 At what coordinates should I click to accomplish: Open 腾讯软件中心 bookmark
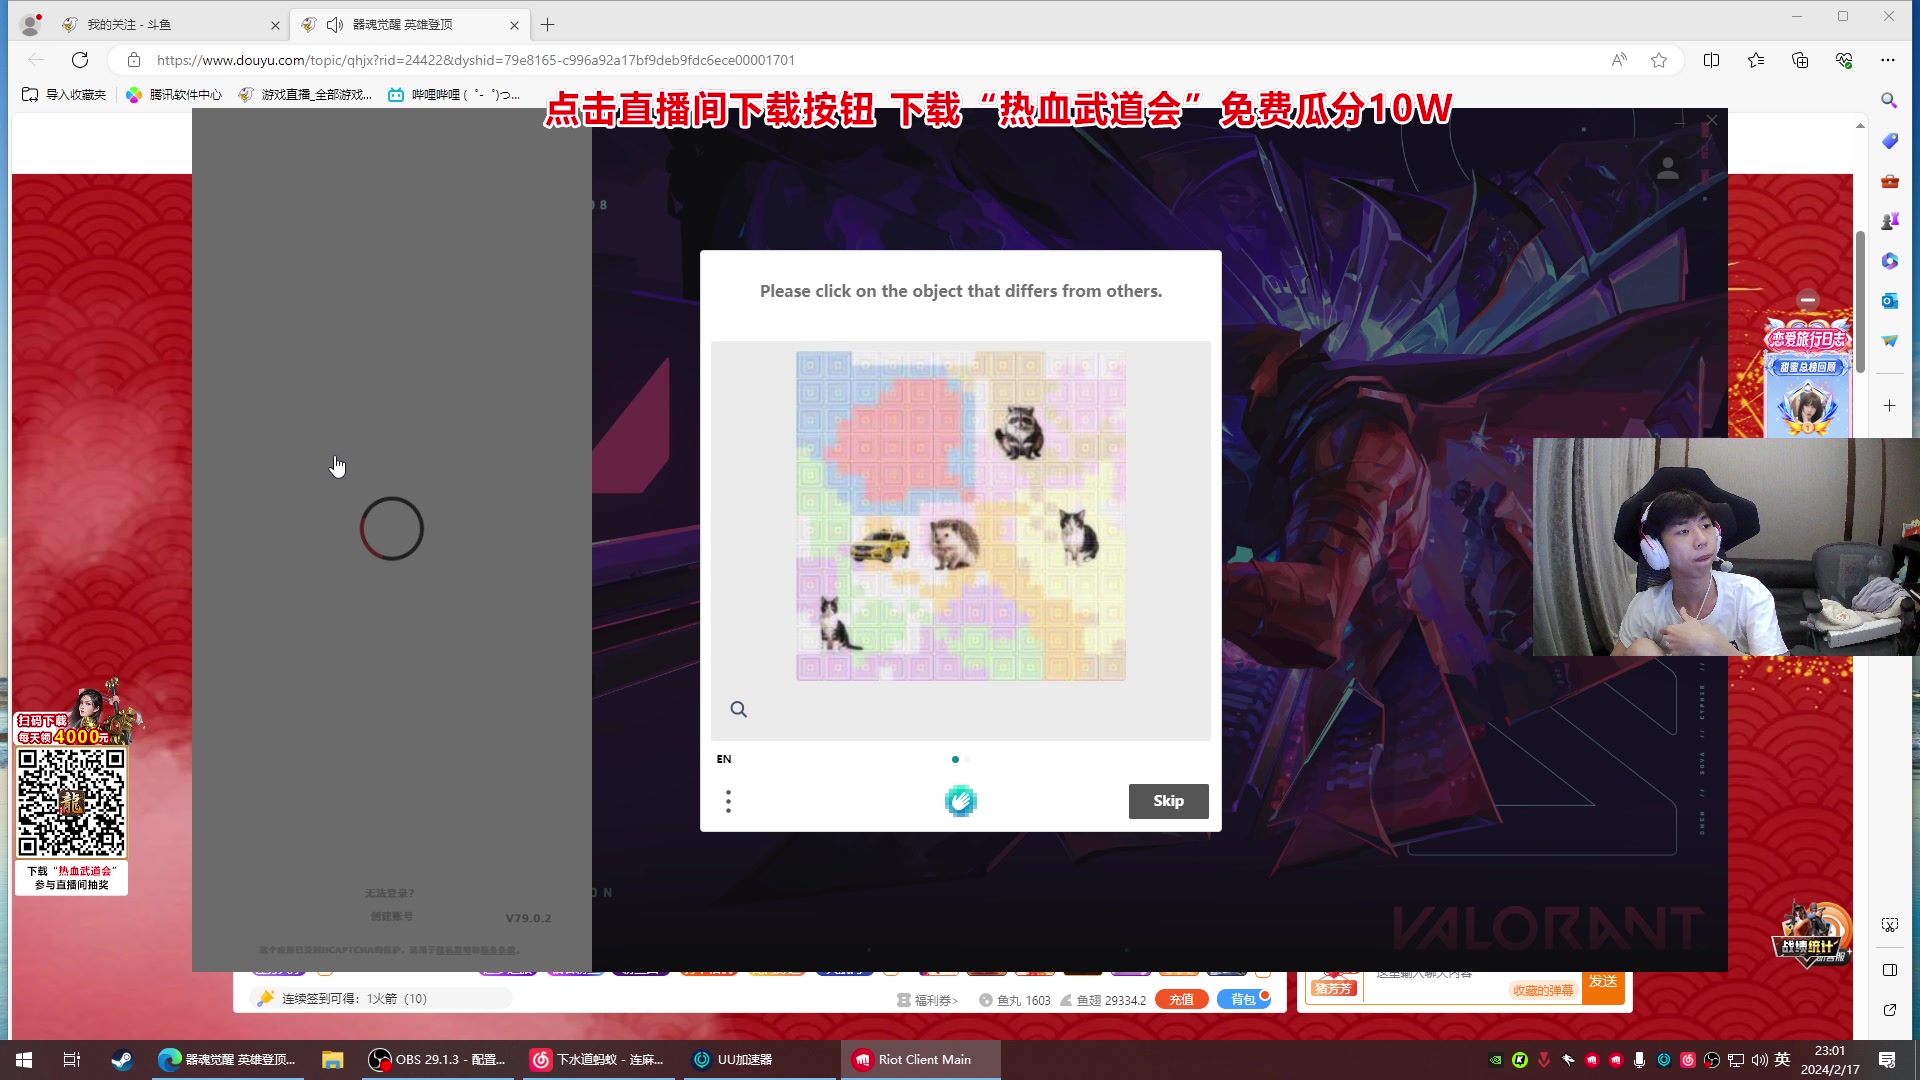tap(174, 94)
